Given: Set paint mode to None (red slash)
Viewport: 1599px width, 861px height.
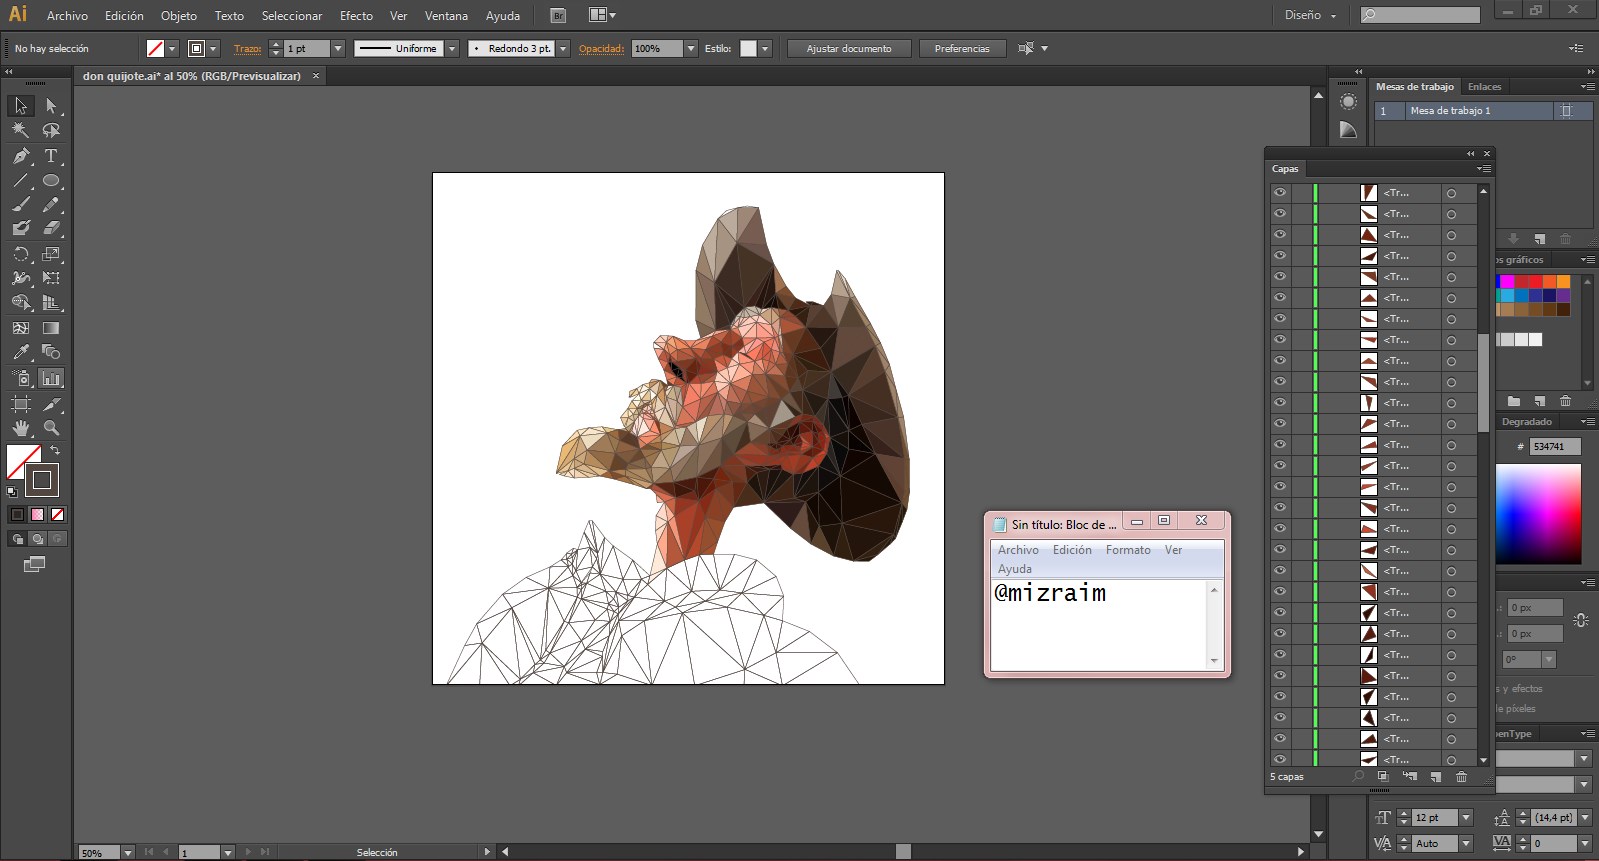Looking at the screenshot, I should click(x=57, y=515).
